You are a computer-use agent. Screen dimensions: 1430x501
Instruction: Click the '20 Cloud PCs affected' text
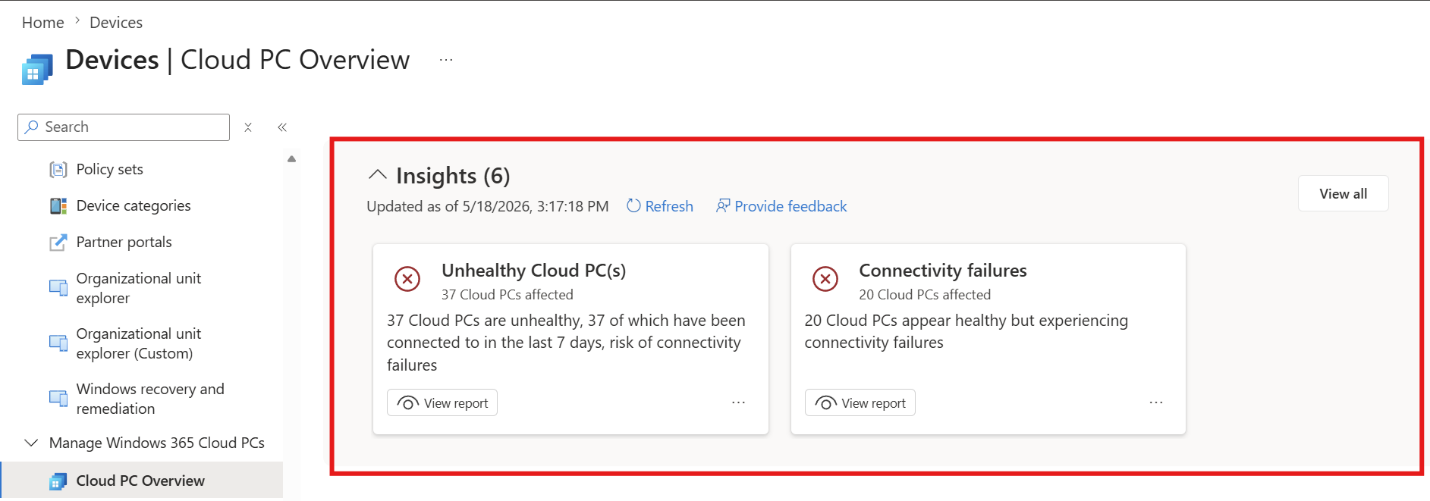[925, 295]
